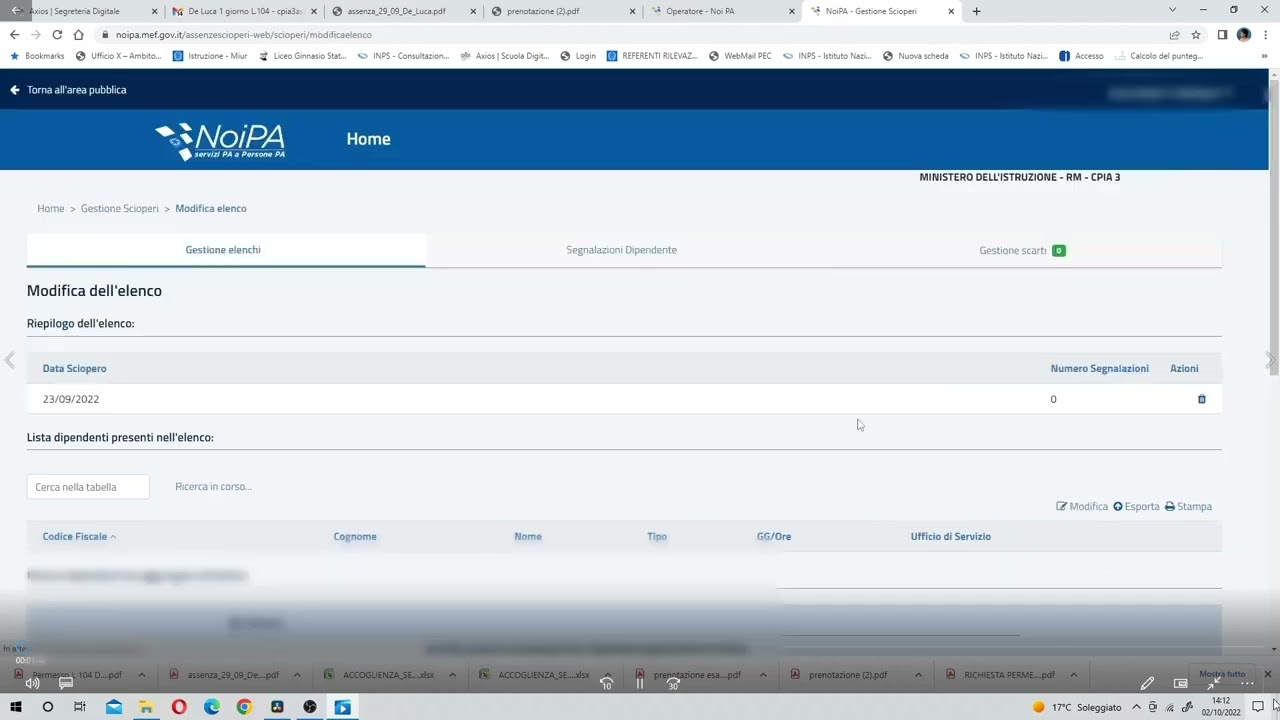Click the Cerca nella tabella search field

click(x=88, y=487)
